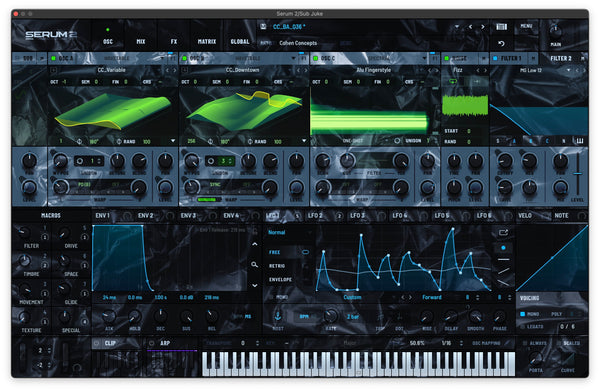
Task: Click the LFO zoom magnifier icon
Action: [254, 264]
